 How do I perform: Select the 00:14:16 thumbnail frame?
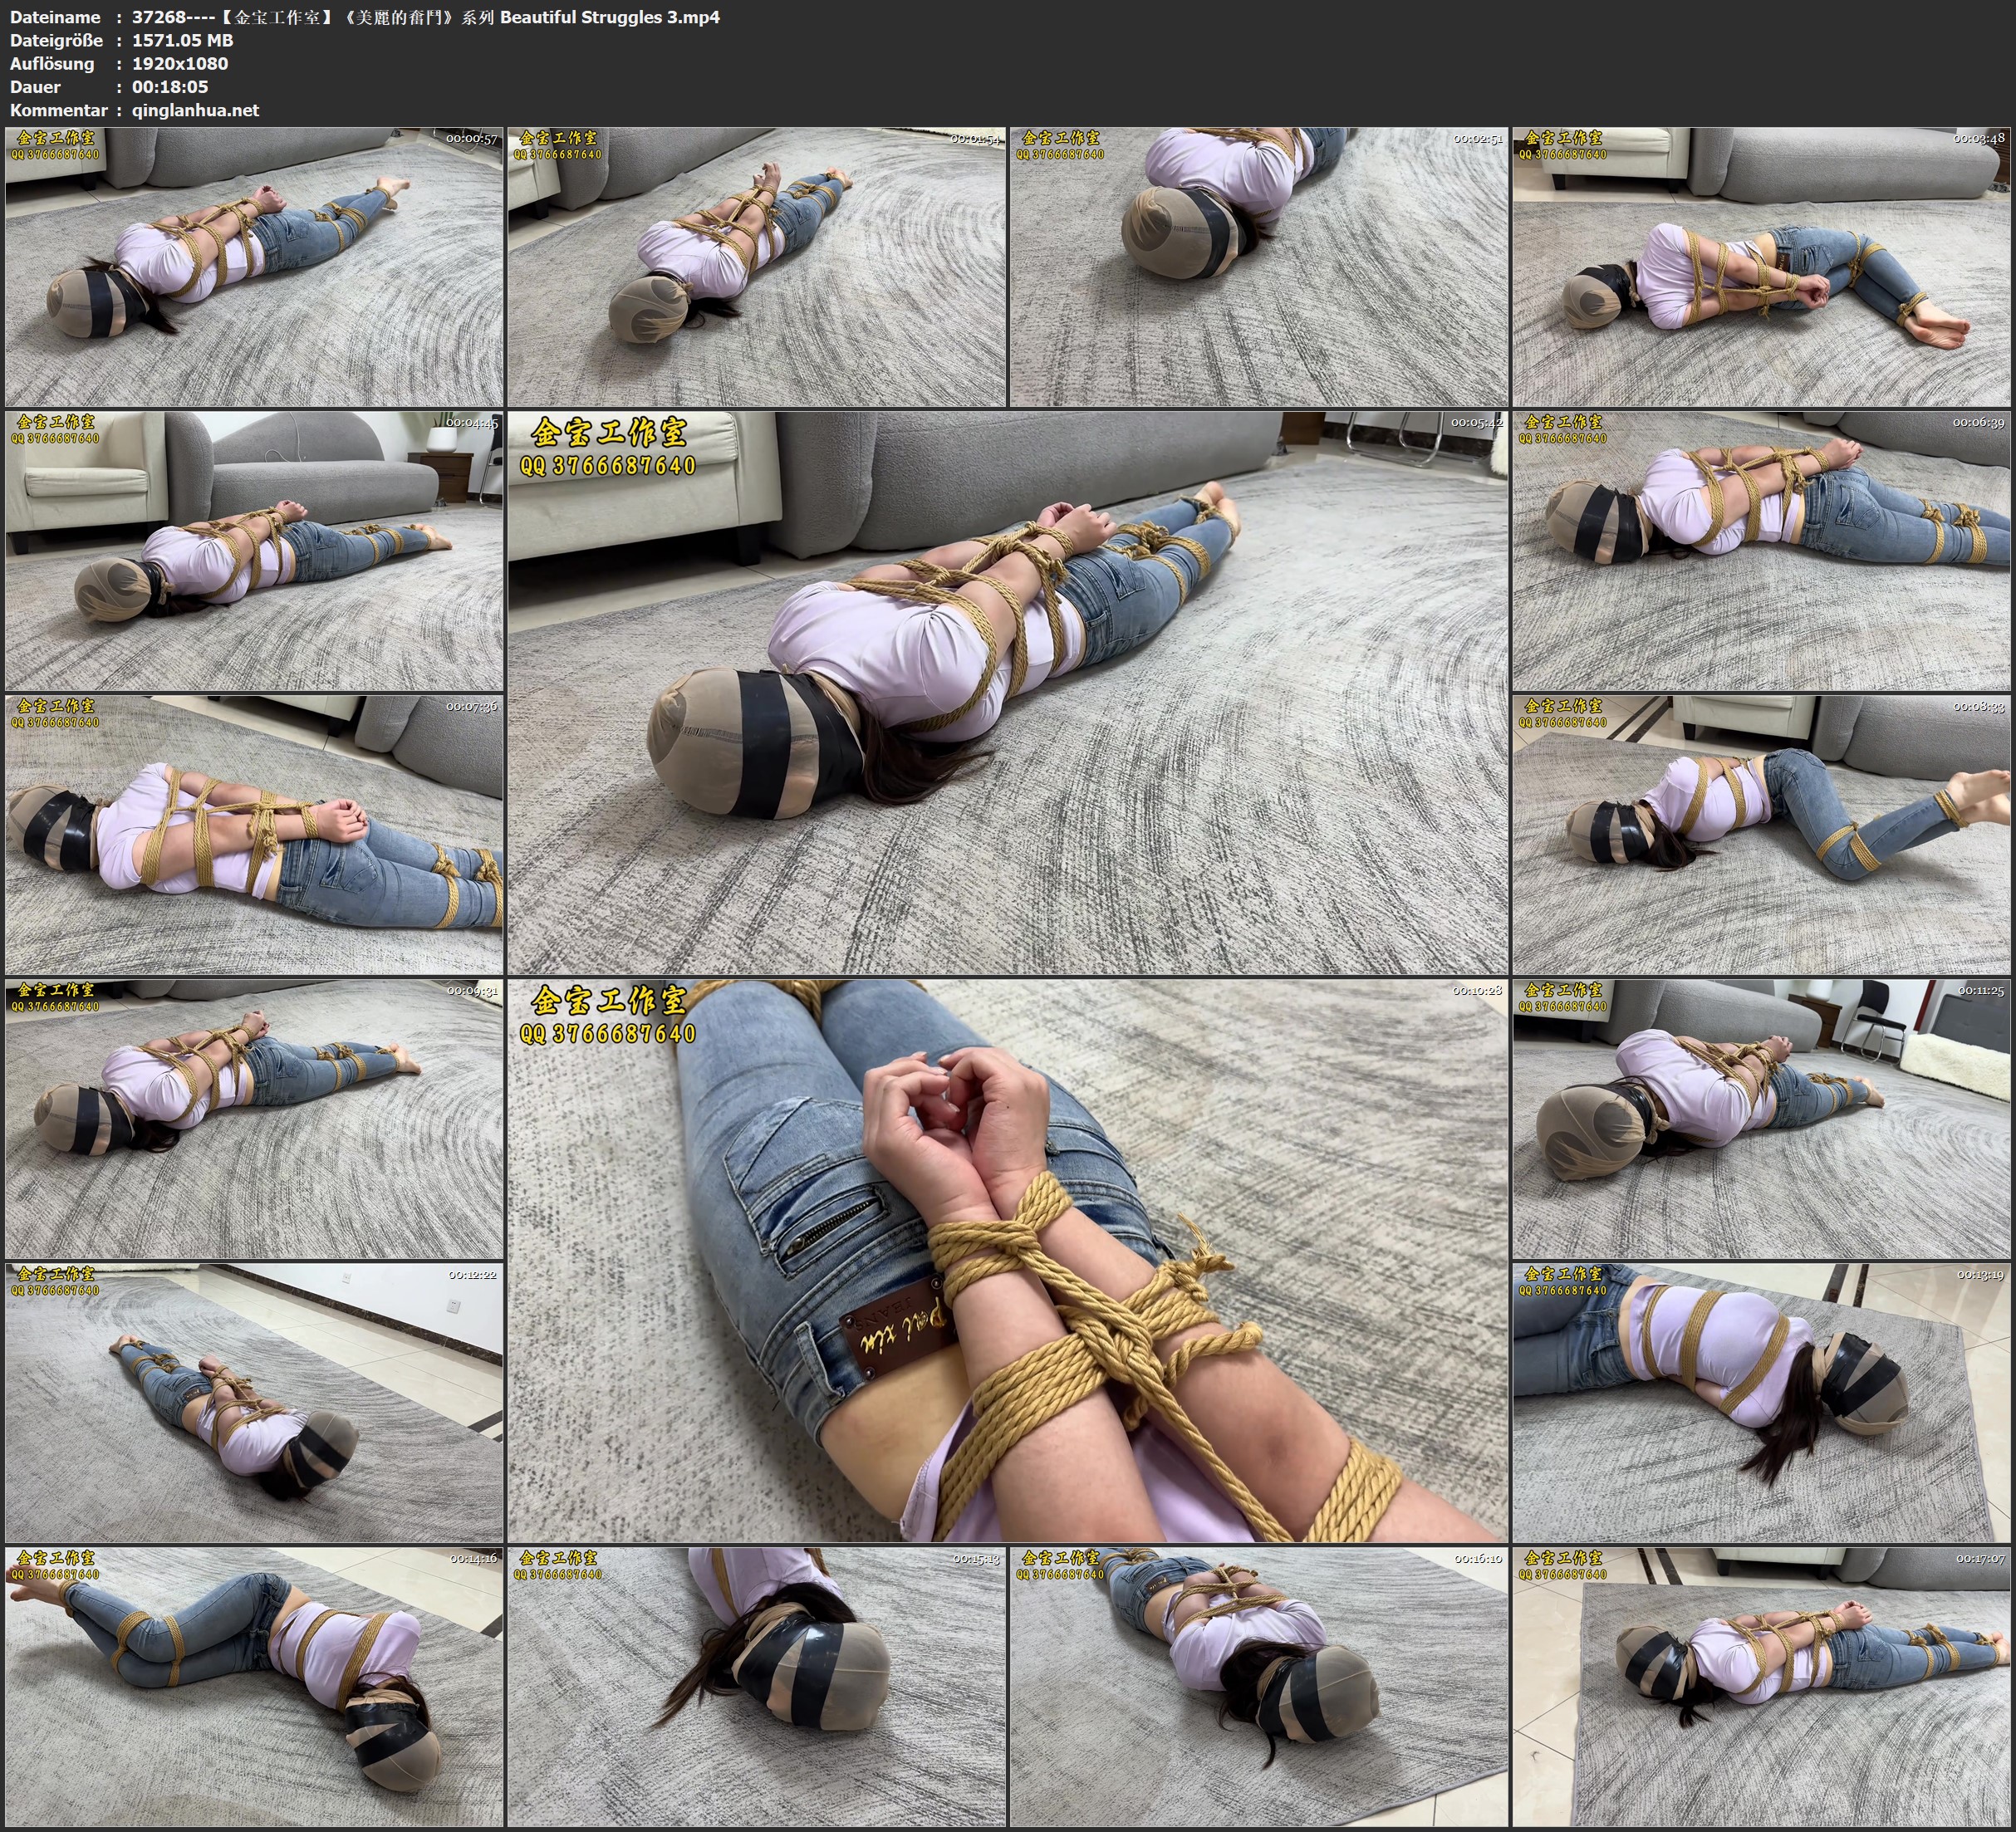(254, 1687)
